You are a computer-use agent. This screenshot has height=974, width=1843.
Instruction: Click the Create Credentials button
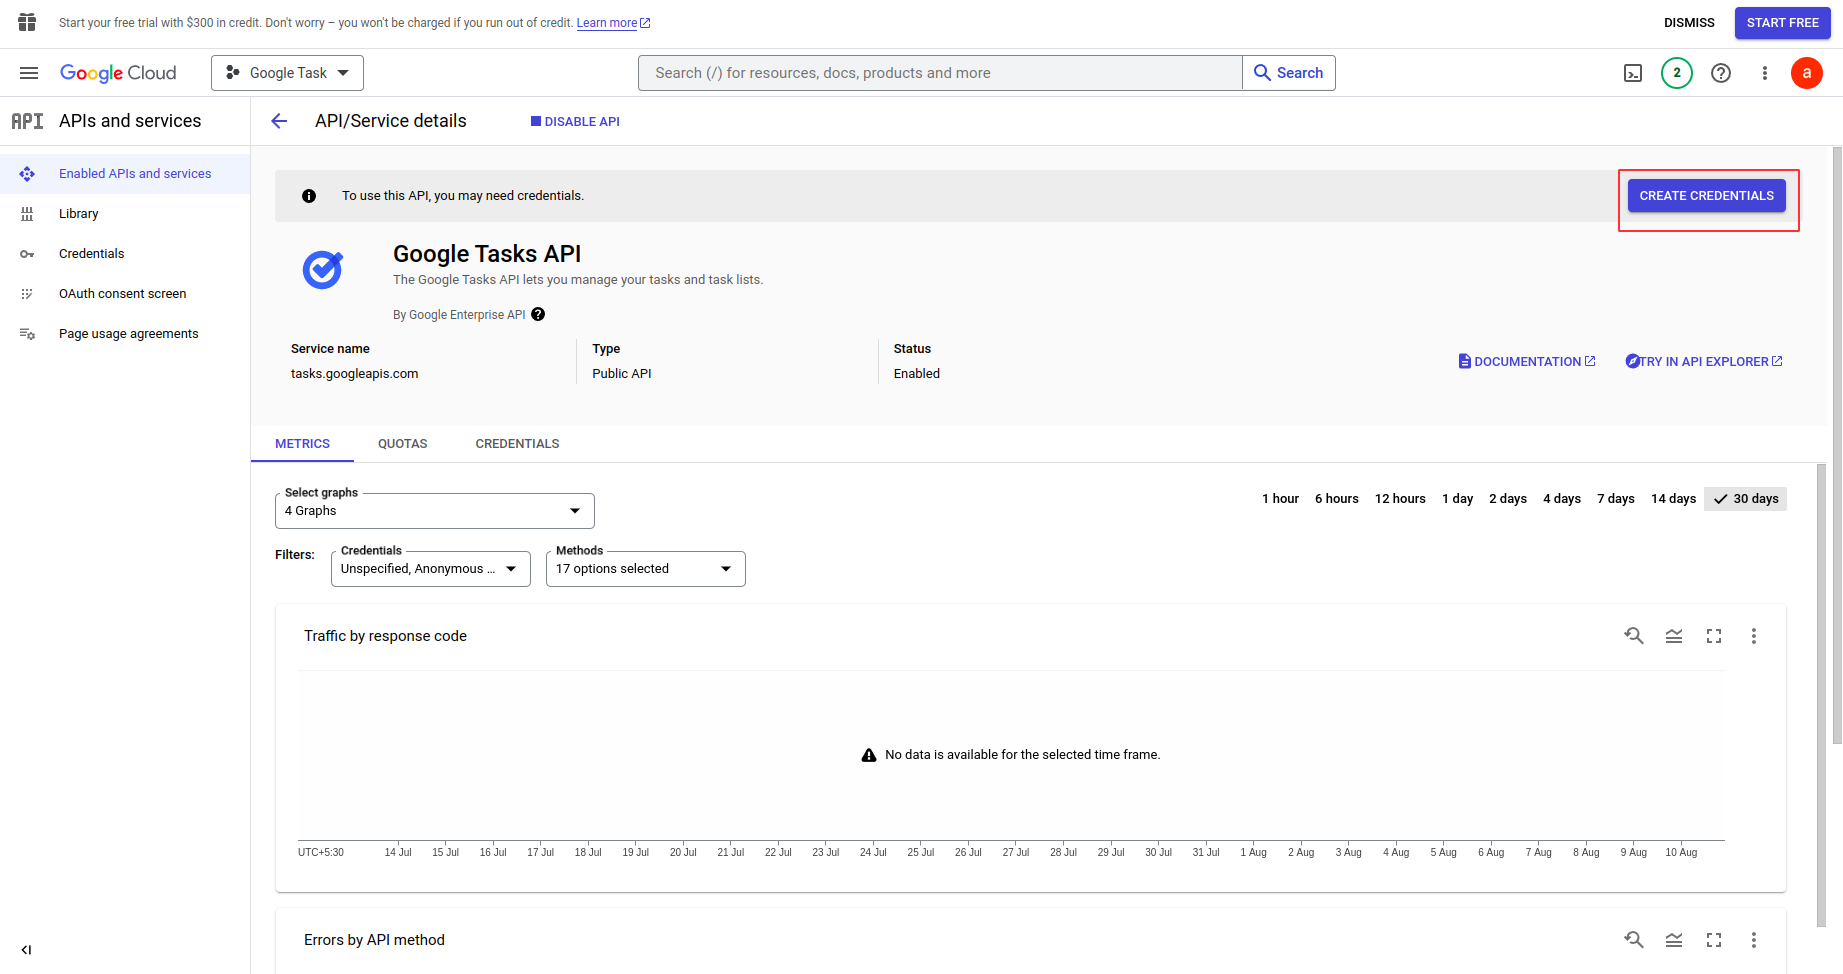pos(1706,196)
